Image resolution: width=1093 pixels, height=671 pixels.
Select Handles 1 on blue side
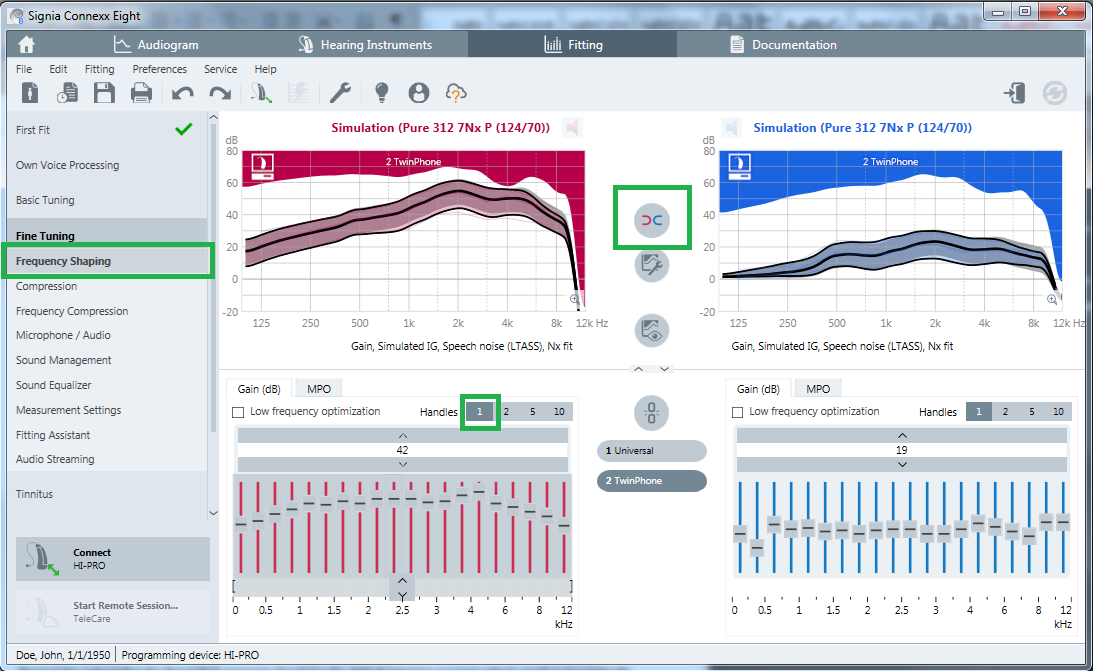979,412
